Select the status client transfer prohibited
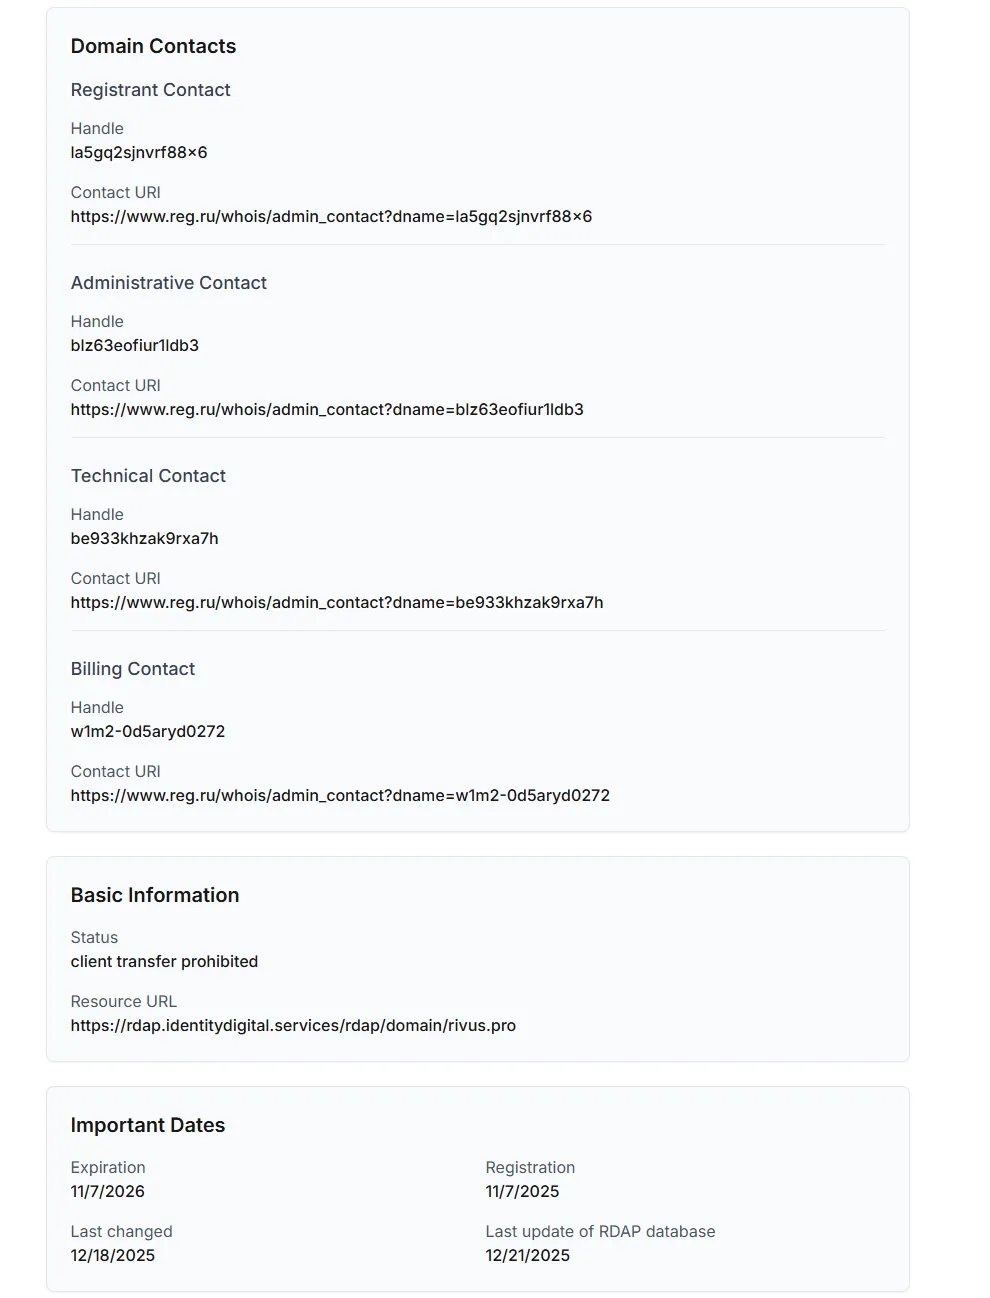This screenshot has width=990, height=1298. 164,961
